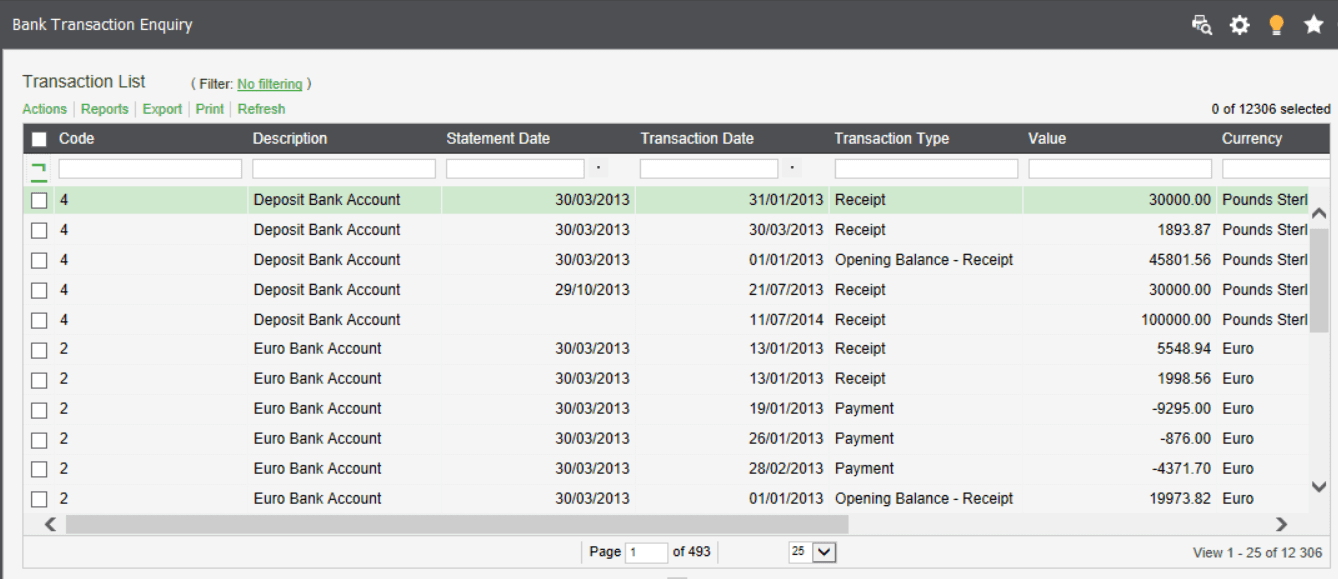Open the Statement Date filter date picker button
Screen dimensions: 1338x579
598,169
